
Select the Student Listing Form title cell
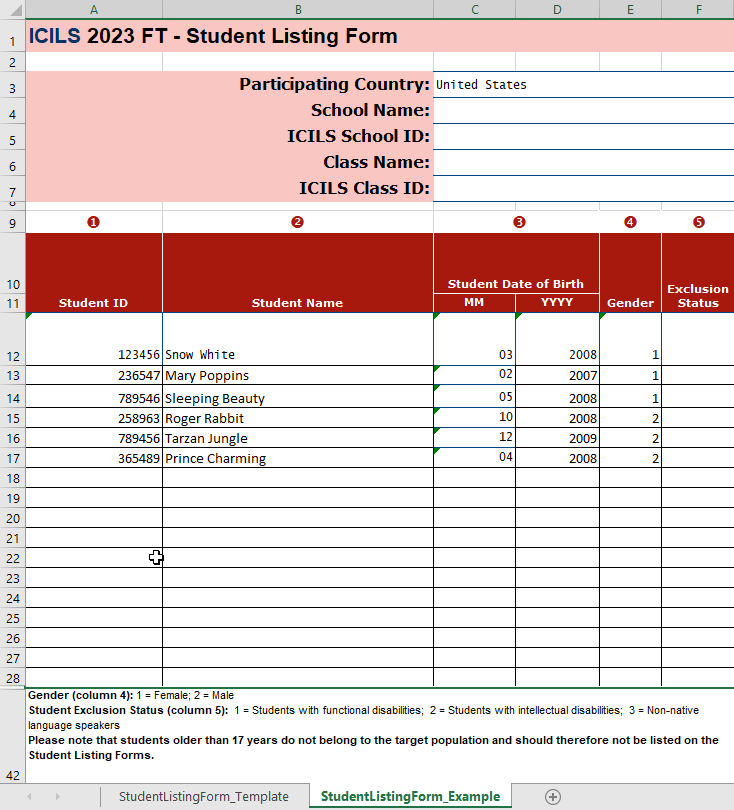tap(214, 37)
